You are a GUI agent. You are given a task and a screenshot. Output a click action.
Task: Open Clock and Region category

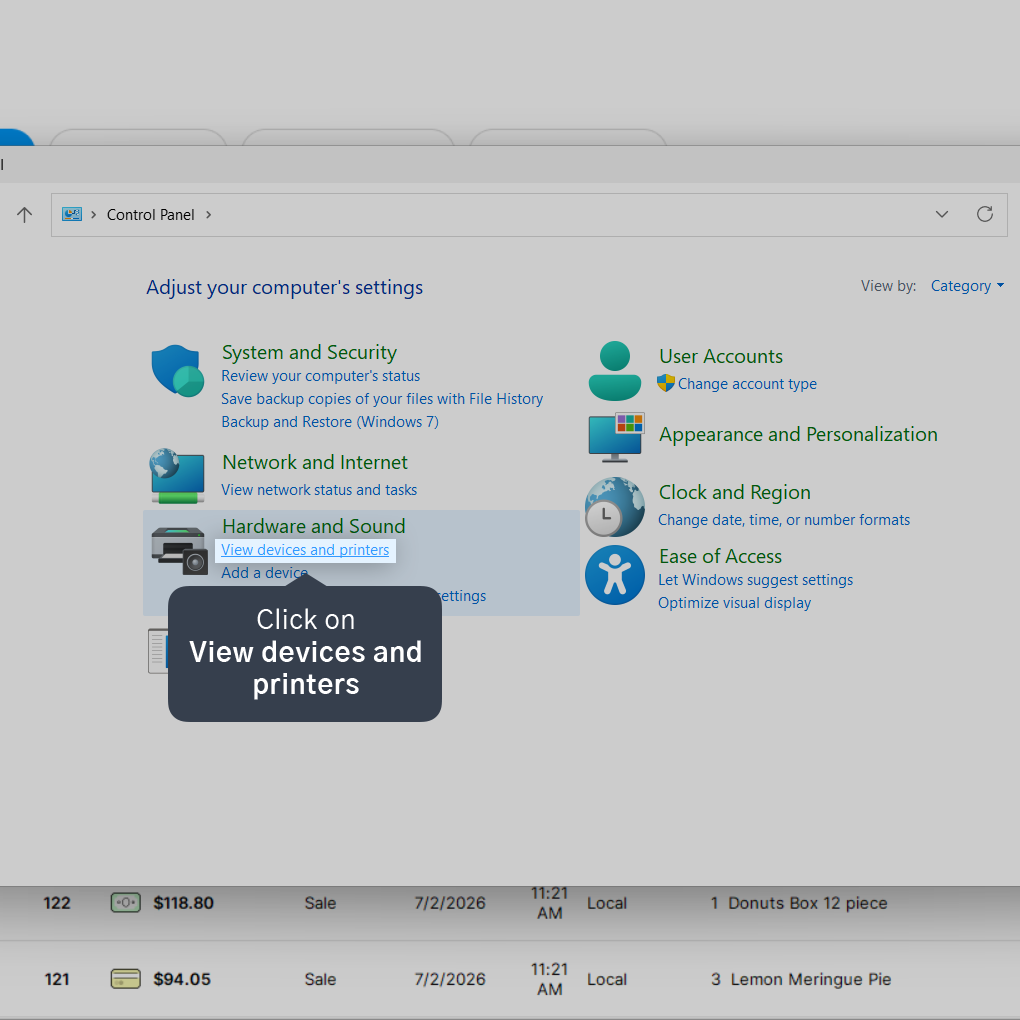tap(734, 492)
